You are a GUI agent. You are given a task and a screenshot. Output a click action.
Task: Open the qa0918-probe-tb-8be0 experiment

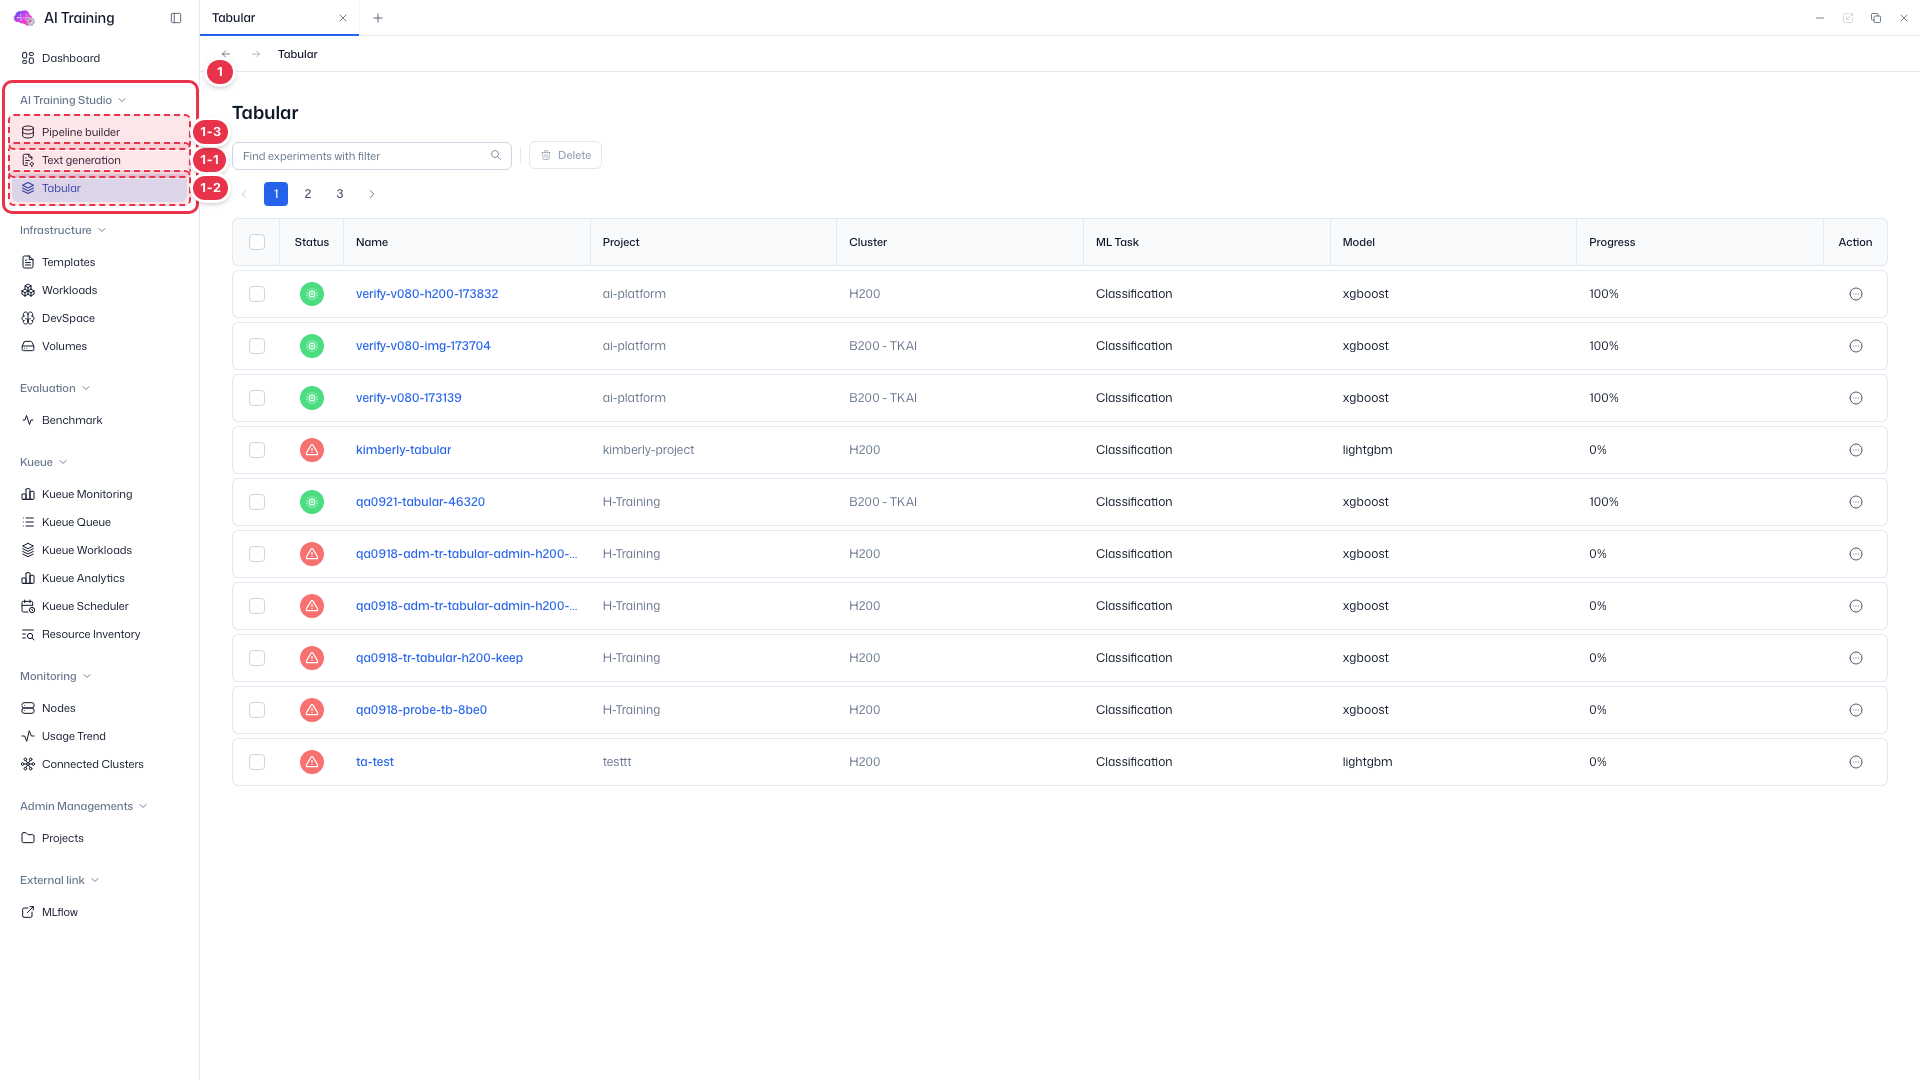click(x=421, y=710)
